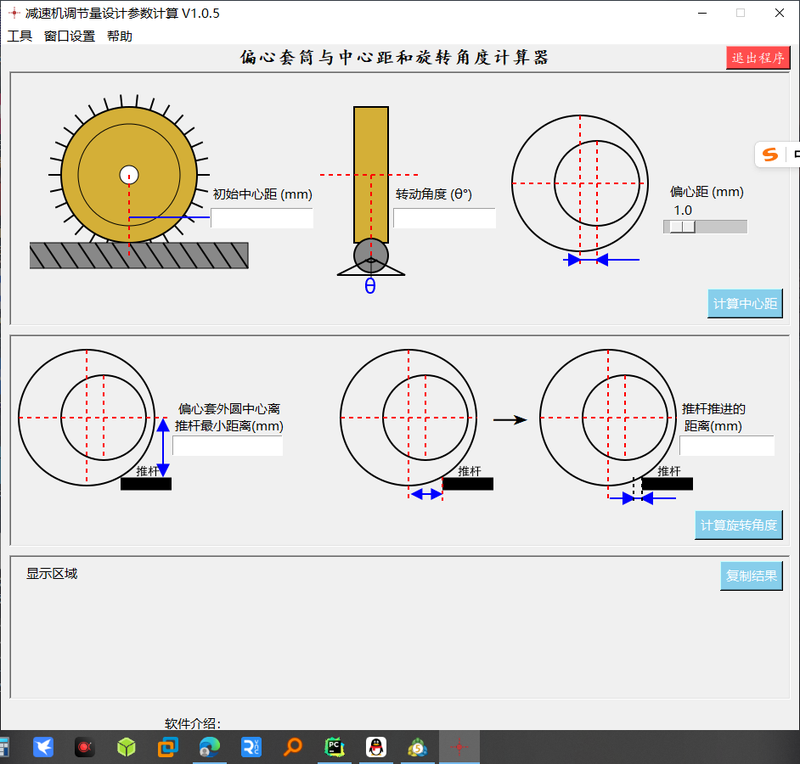Click the Sogou input method S icon

coord(770,154)
